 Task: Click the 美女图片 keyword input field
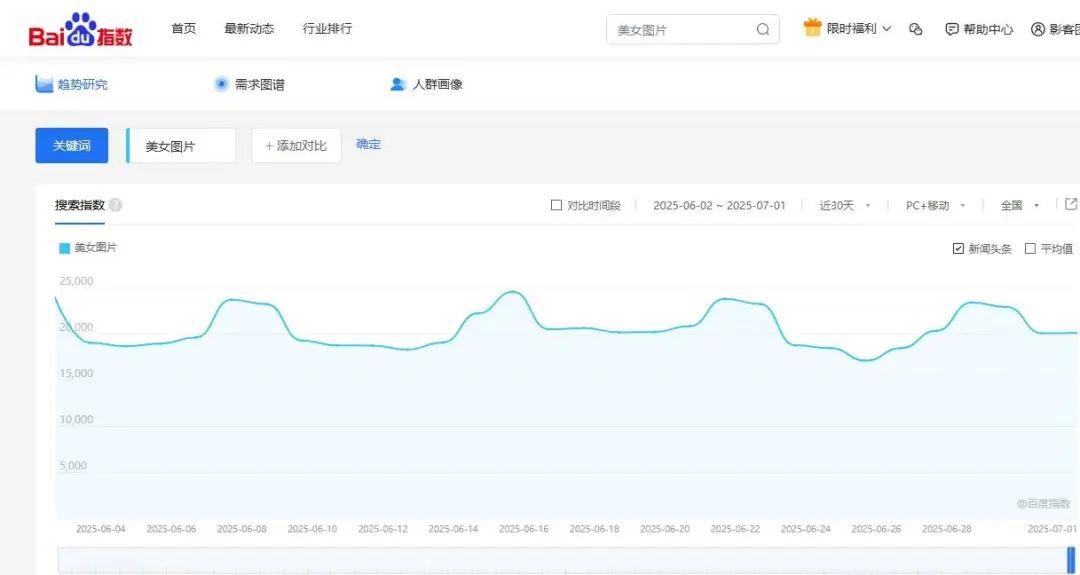[182, 146]
